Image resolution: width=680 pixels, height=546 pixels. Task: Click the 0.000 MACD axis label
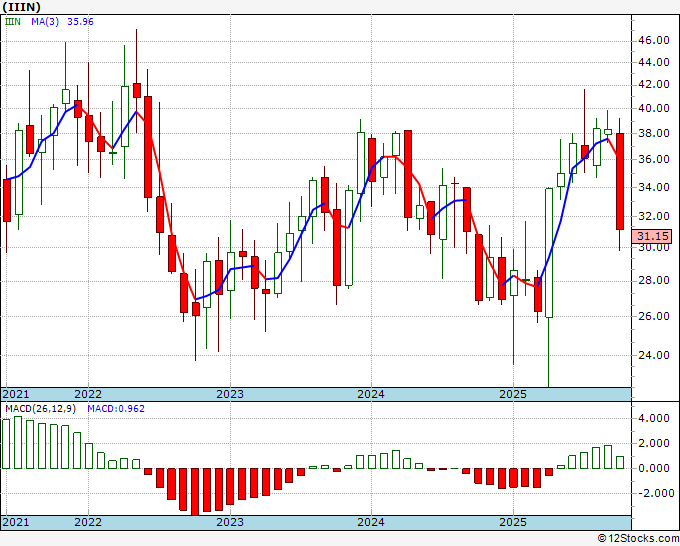point(654,468)
